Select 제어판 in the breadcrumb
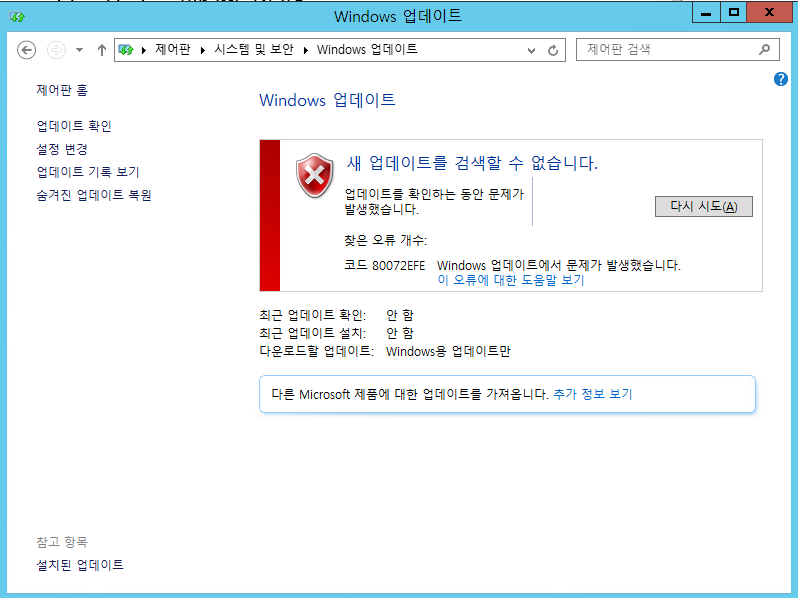Viewport: 798px width, 598px height. (x=173, y=49)
